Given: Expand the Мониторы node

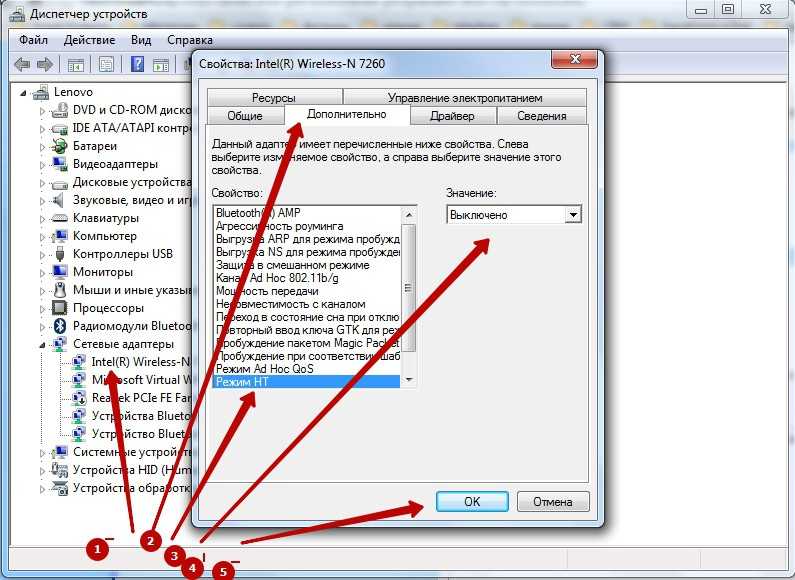Looking at the screenshot, I should click(43, 272).
